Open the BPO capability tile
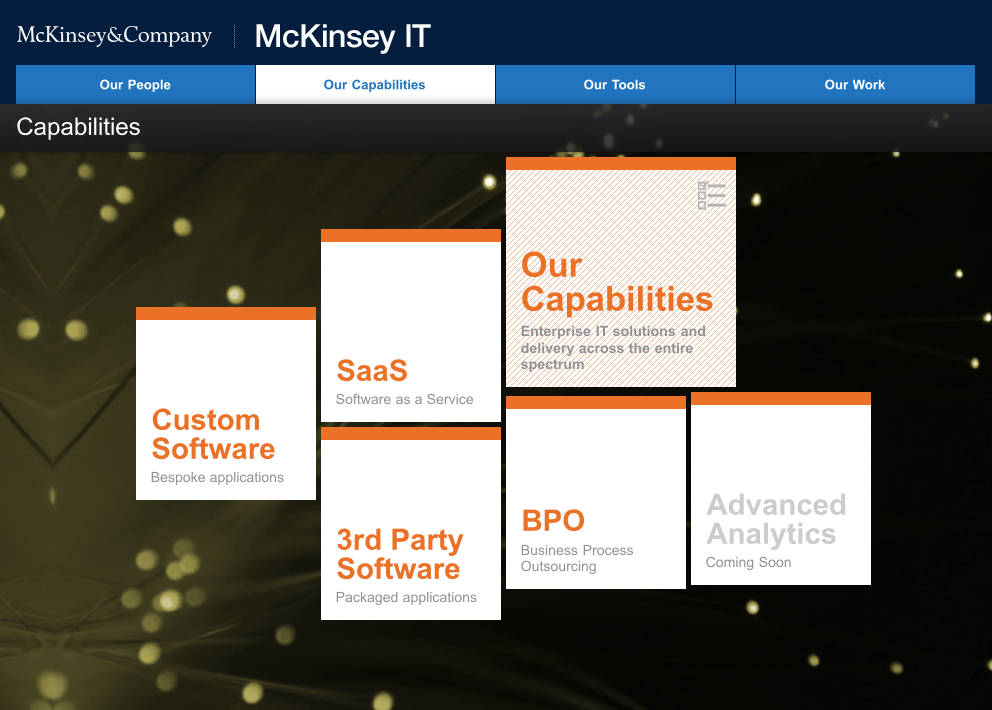 [x=596, y=492]
